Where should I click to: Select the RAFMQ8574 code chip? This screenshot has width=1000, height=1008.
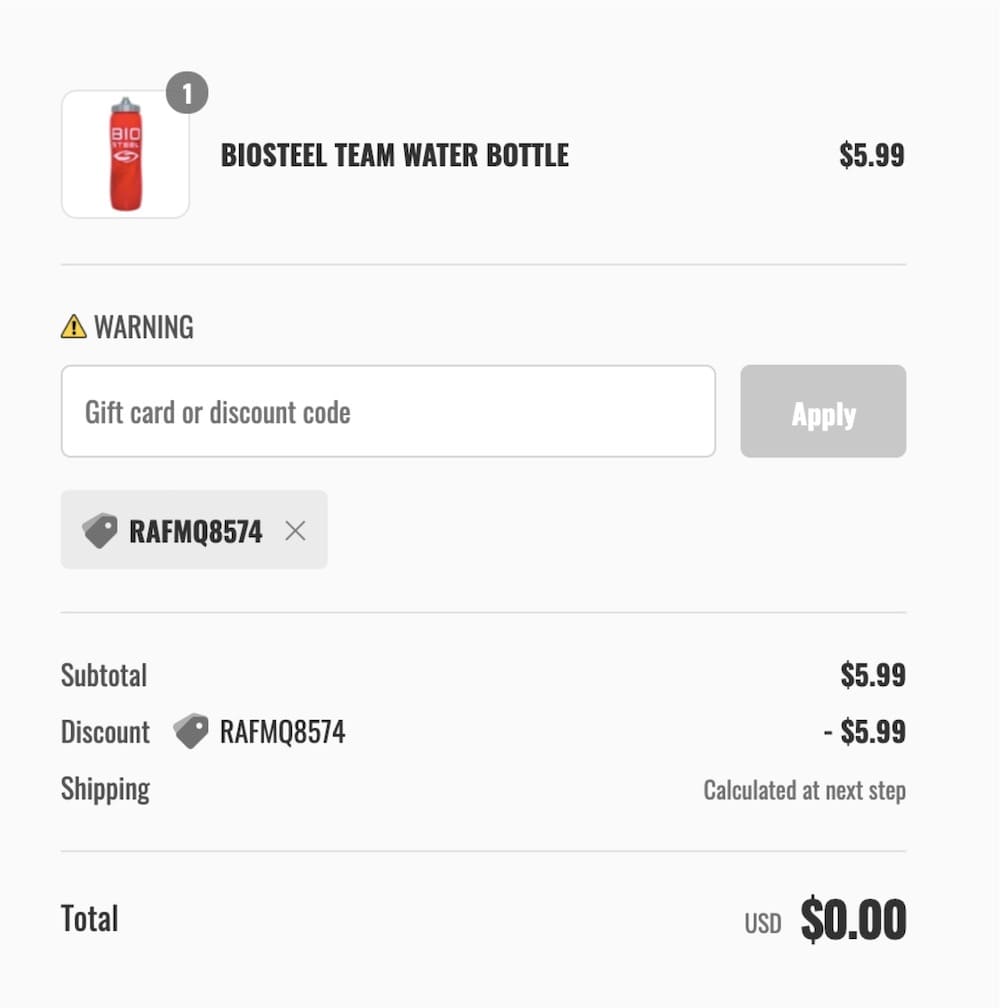click(x=194, y=530)
